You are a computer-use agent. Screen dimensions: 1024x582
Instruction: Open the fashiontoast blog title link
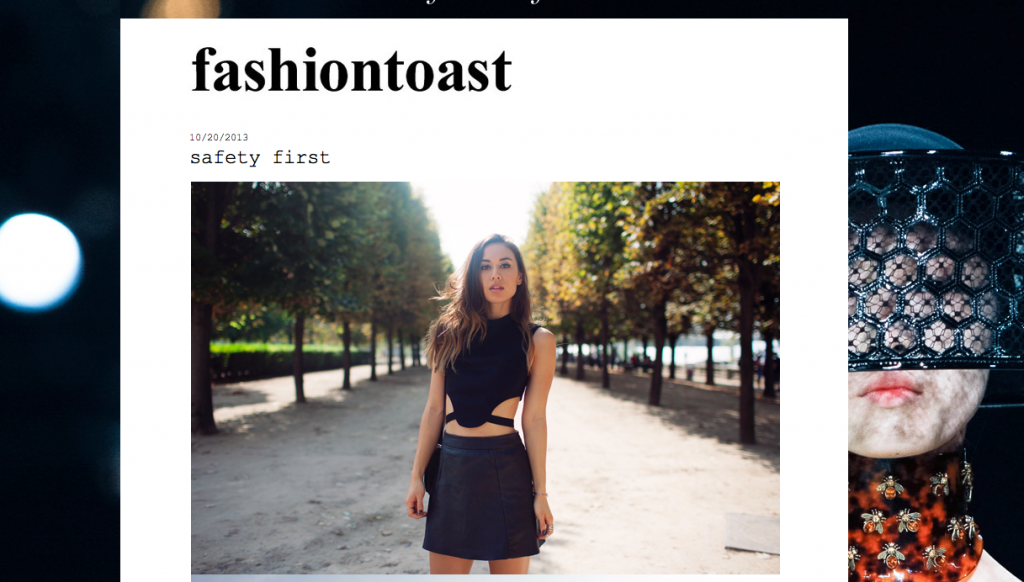click(x=351, y=71)
